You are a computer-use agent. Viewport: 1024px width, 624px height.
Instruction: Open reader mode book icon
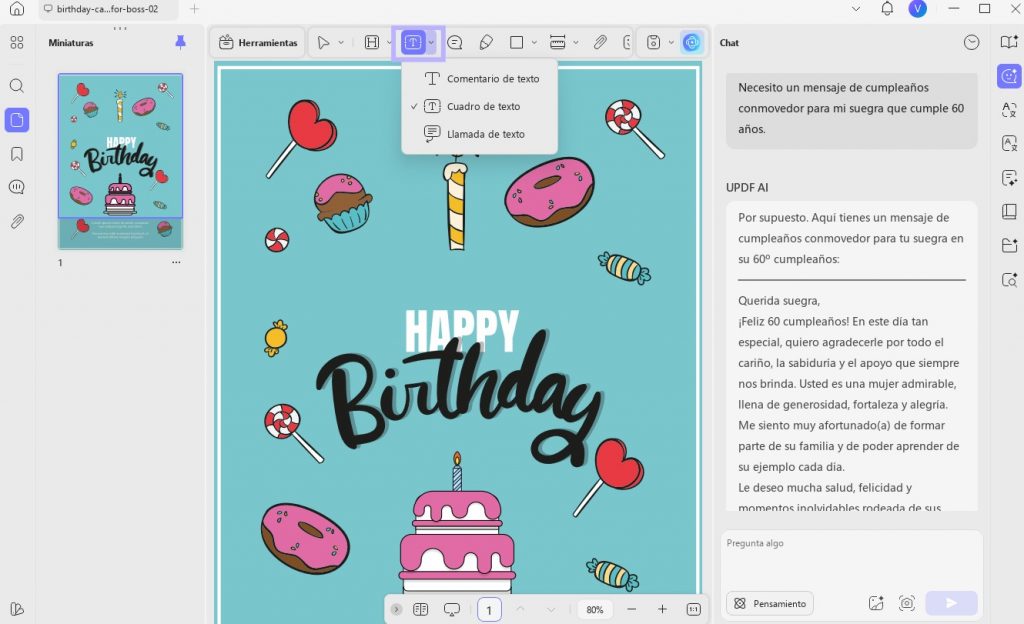1009,42
